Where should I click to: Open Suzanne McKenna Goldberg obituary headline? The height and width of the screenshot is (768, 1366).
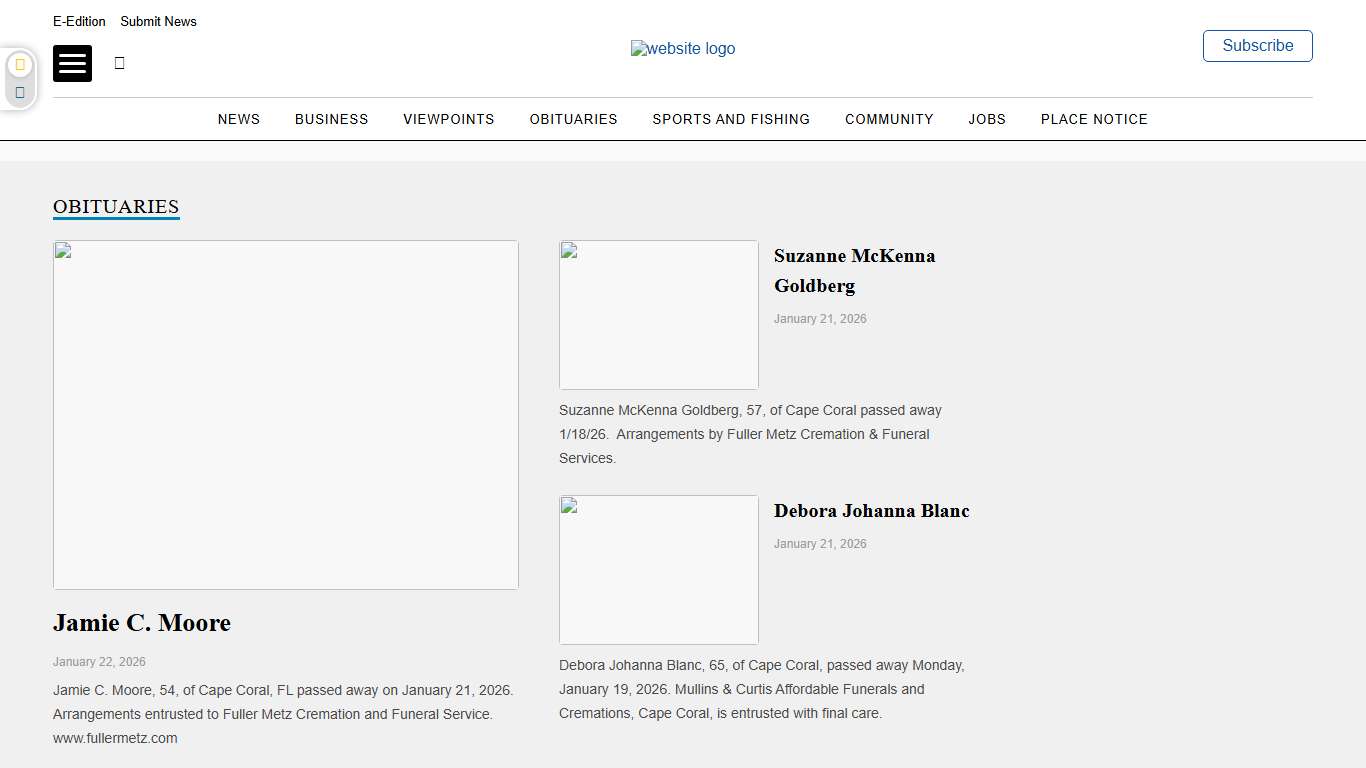click(854, 270)
